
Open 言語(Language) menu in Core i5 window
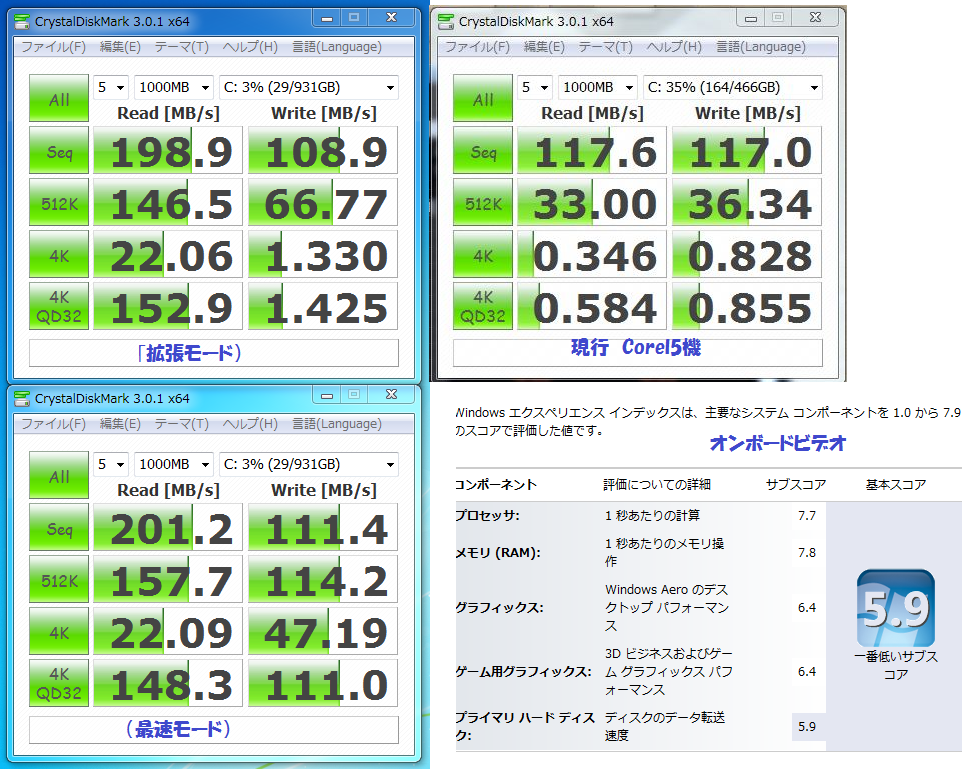[760, 47]
